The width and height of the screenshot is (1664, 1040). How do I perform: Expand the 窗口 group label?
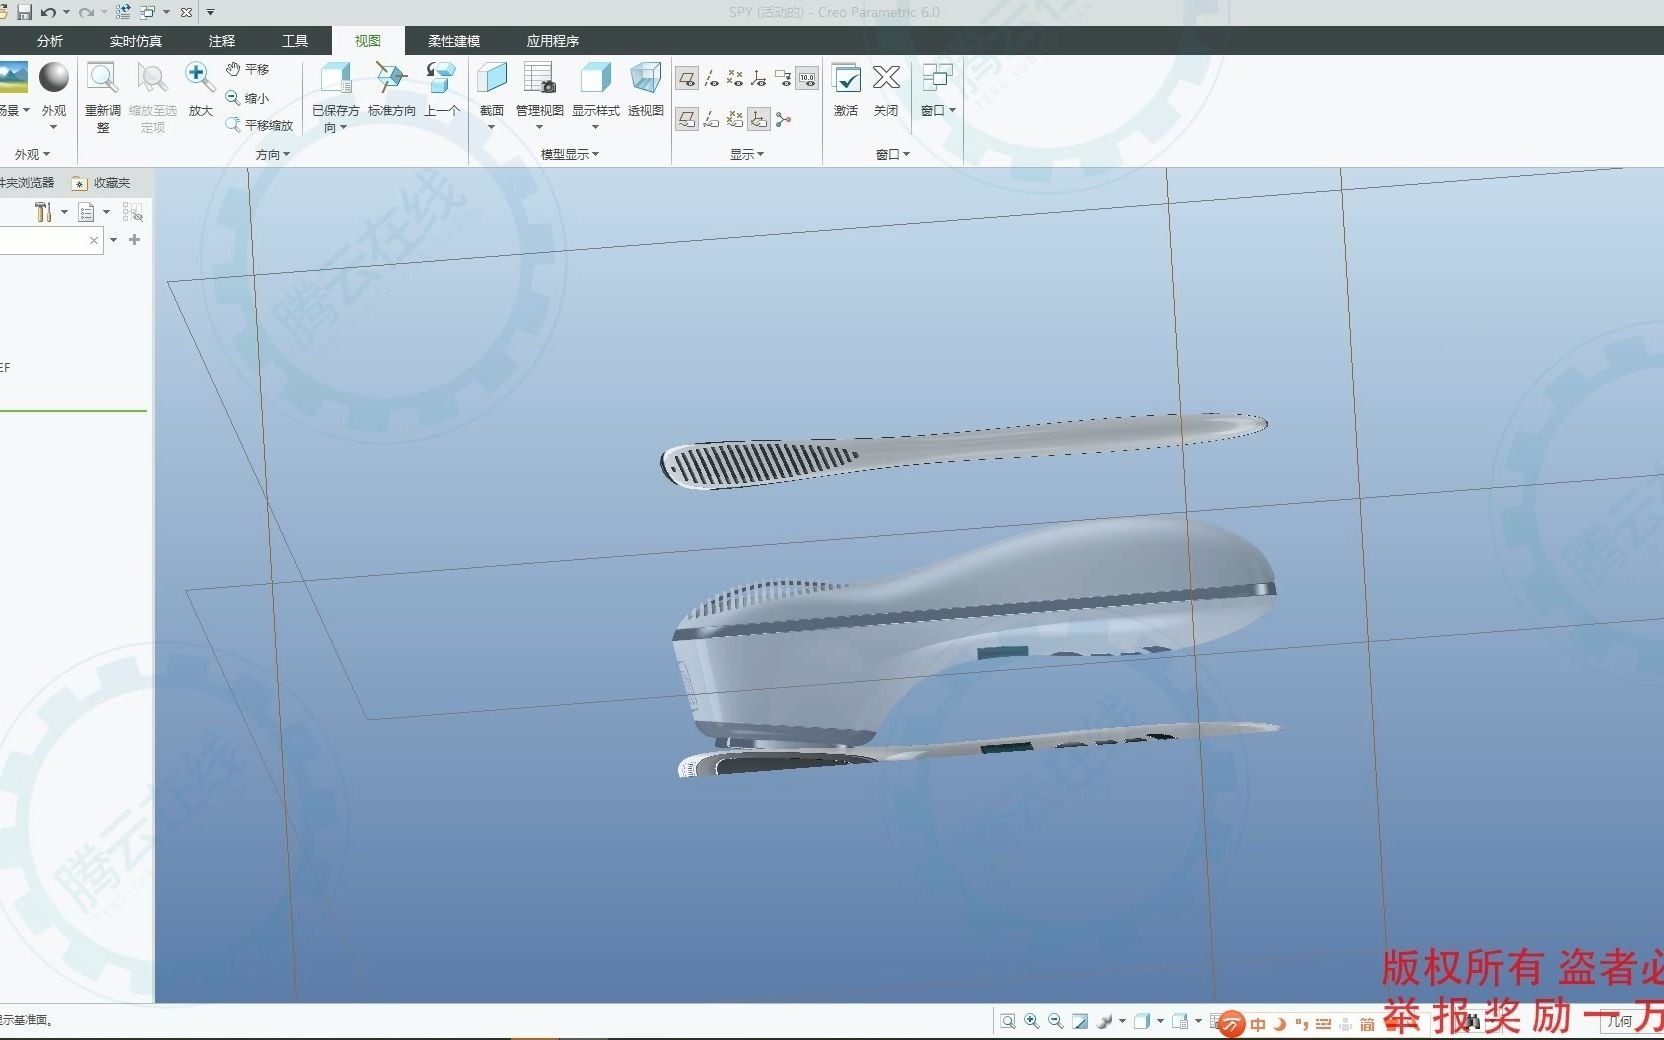(893, 155)
